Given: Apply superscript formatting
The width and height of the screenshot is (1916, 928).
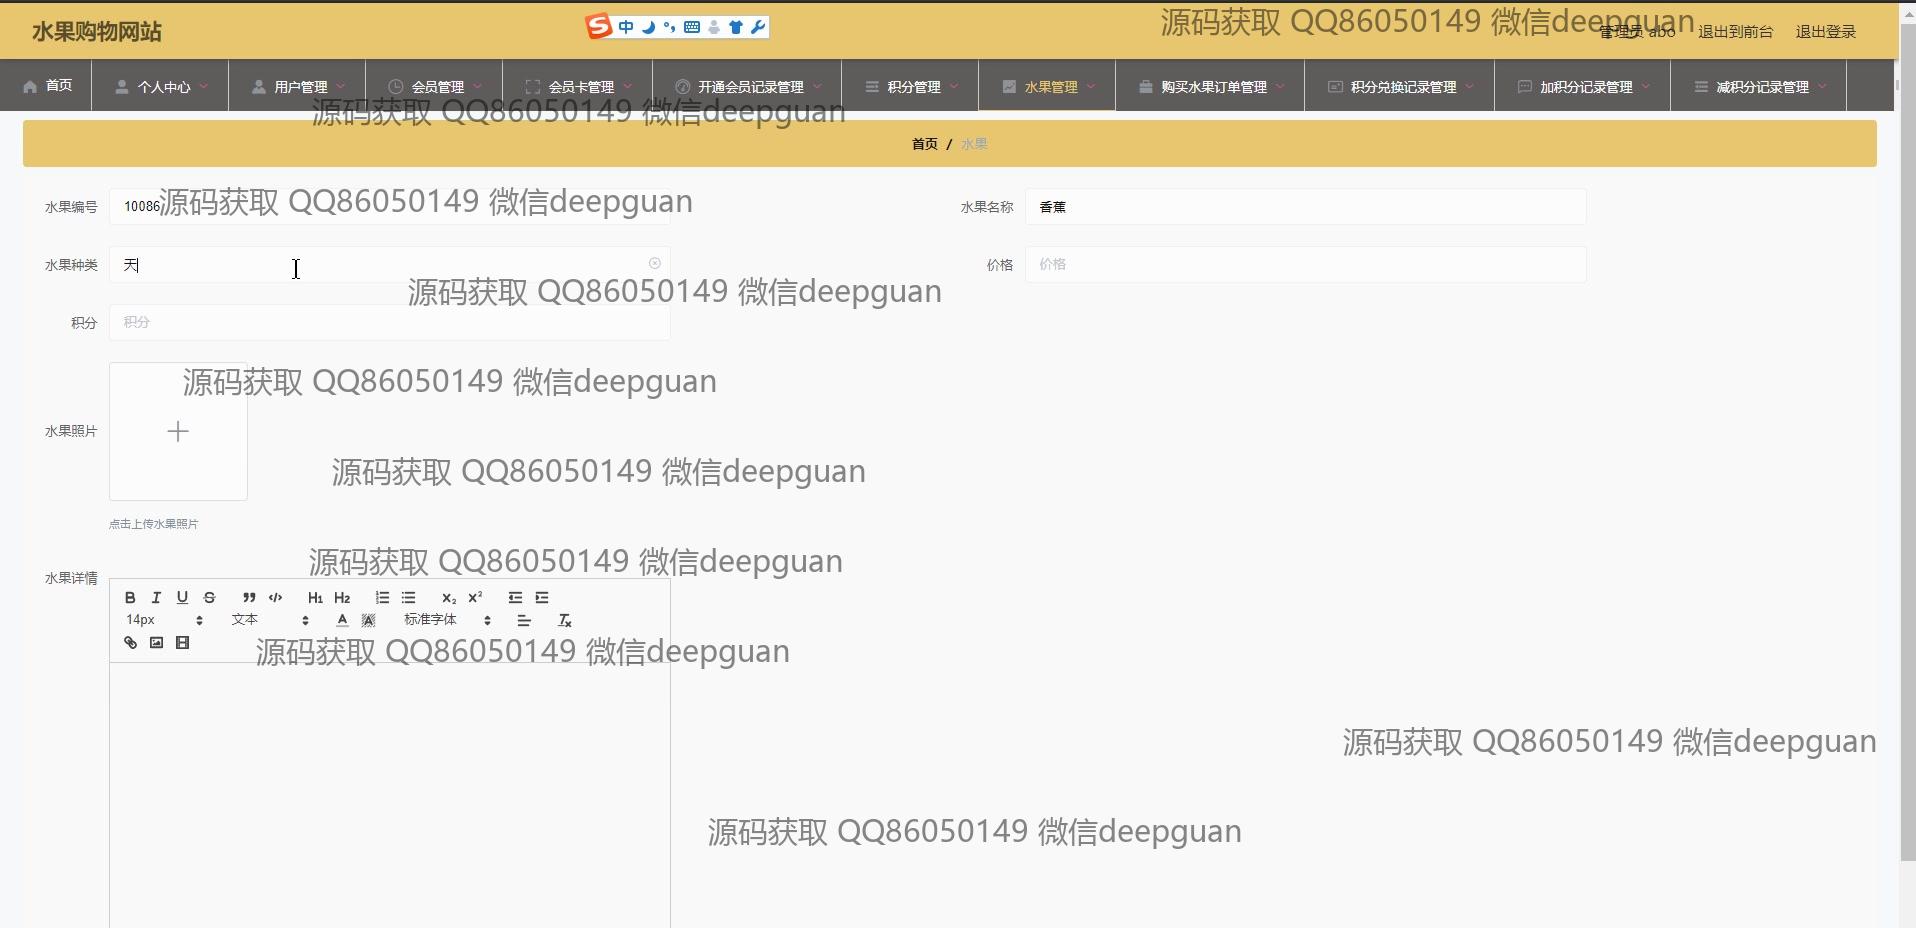Looking at the screenshot, I should (x=475, y=598).
